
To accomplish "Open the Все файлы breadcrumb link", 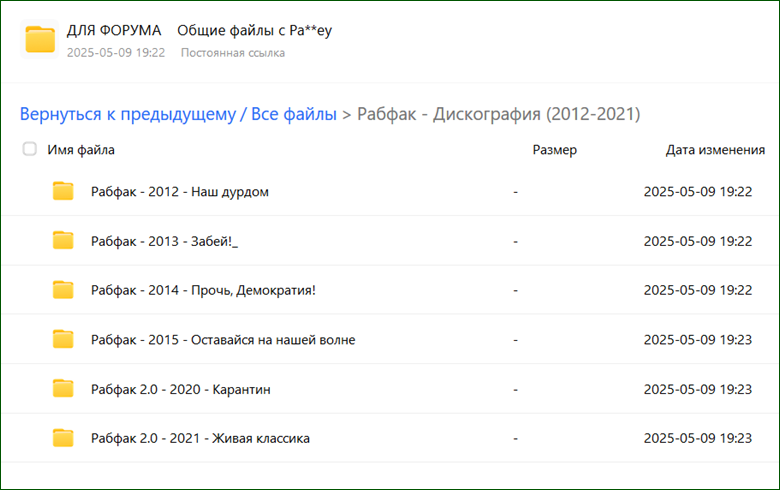I will 294,114.
